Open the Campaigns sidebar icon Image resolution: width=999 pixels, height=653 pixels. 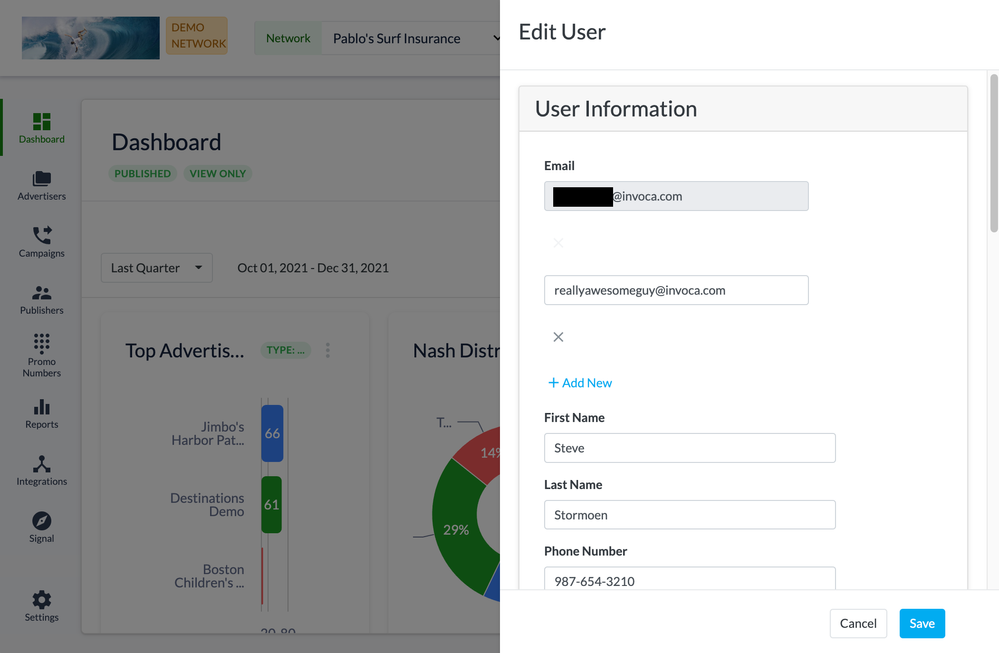[41, 236]
